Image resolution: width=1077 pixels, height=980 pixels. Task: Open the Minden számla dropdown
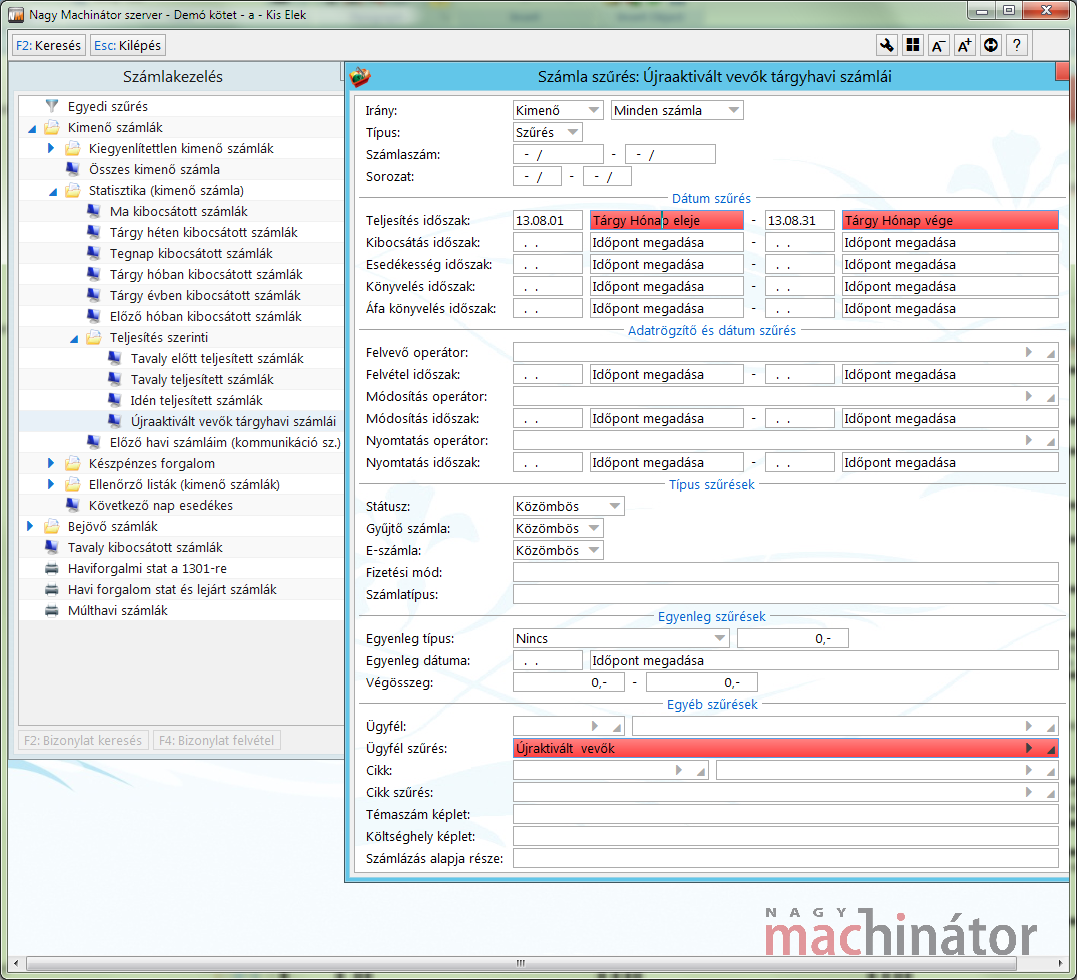tap(677, 110)
